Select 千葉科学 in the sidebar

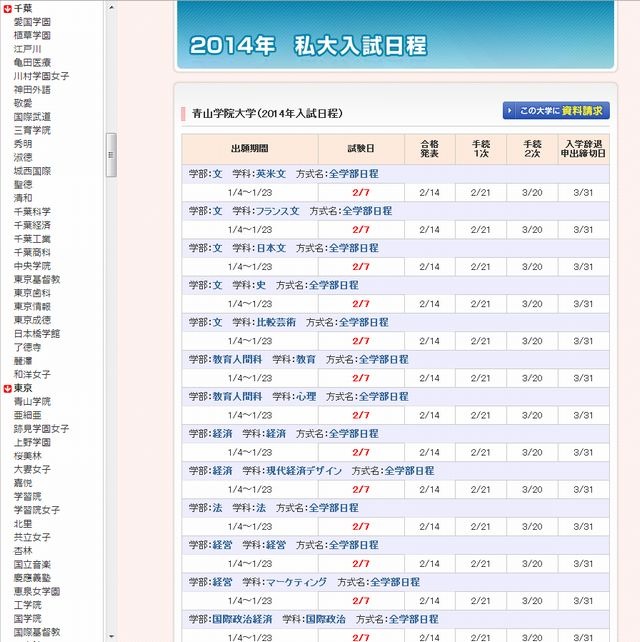32,212
